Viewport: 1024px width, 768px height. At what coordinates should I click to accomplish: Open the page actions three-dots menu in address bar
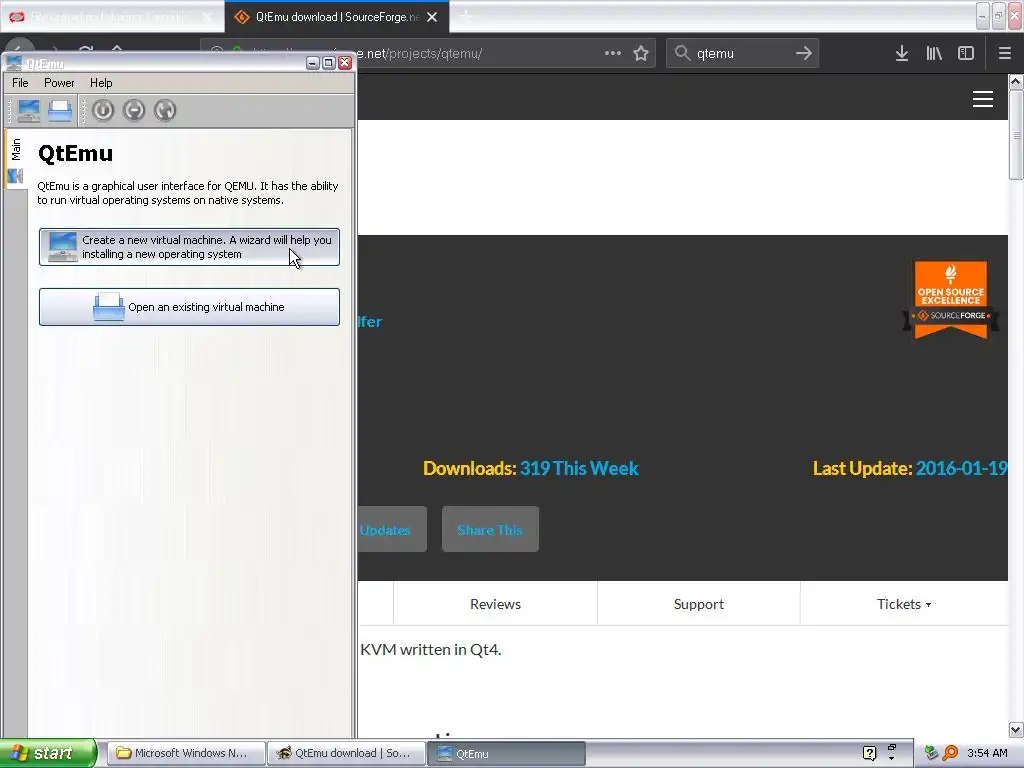pyautogui.click(x=613, y=54)
